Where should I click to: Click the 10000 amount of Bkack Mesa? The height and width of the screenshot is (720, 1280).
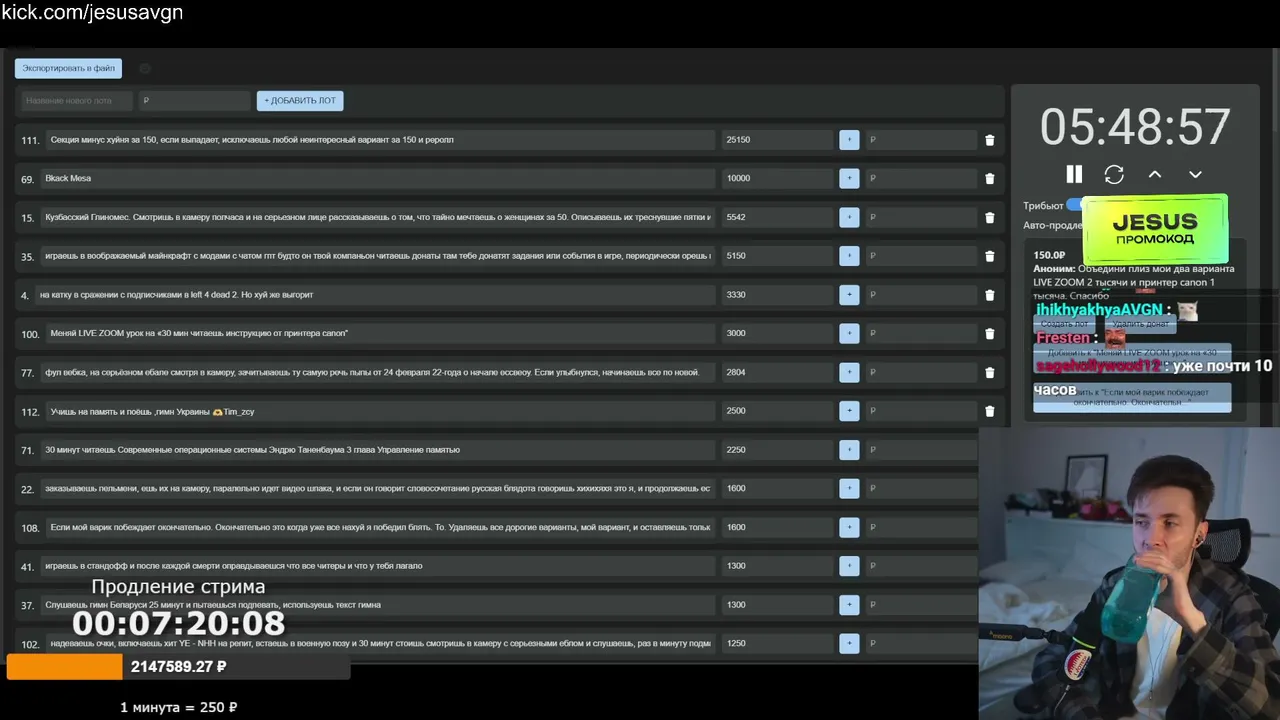(x=777, y=178)
